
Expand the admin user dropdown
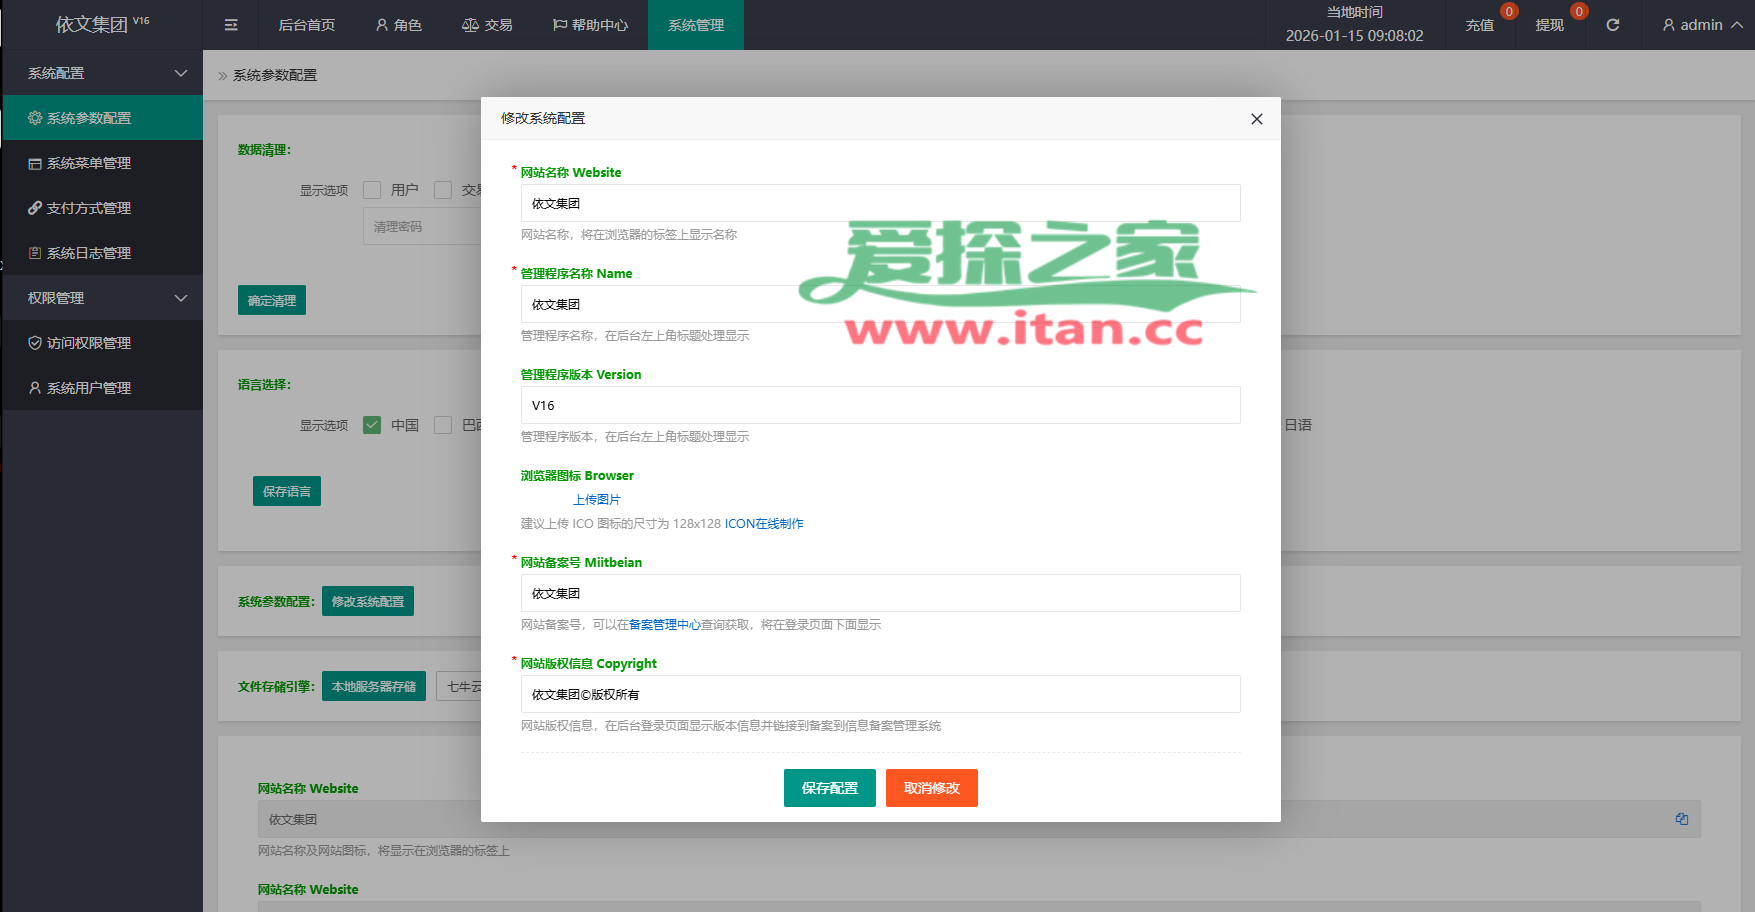point(1701,25)
